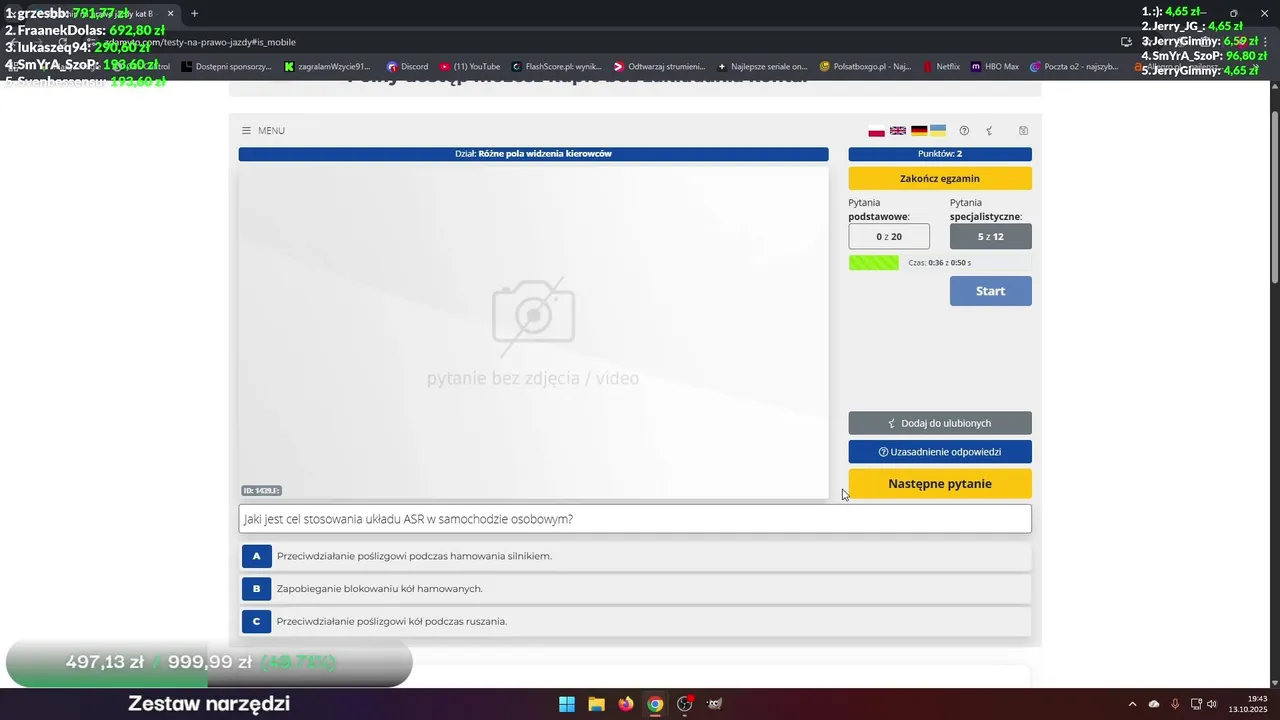Click the favorites icon beside help

pyautogui.click(x=990, y=131)
